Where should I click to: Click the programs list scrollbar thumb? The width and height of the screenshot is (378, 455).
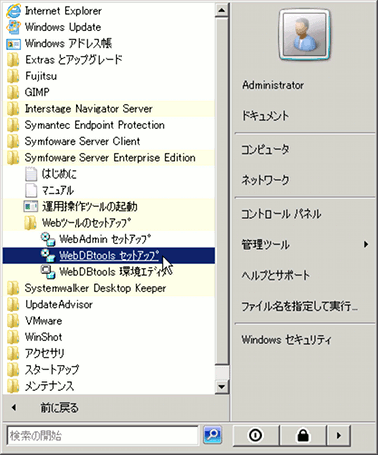click(x=222, y=190)
